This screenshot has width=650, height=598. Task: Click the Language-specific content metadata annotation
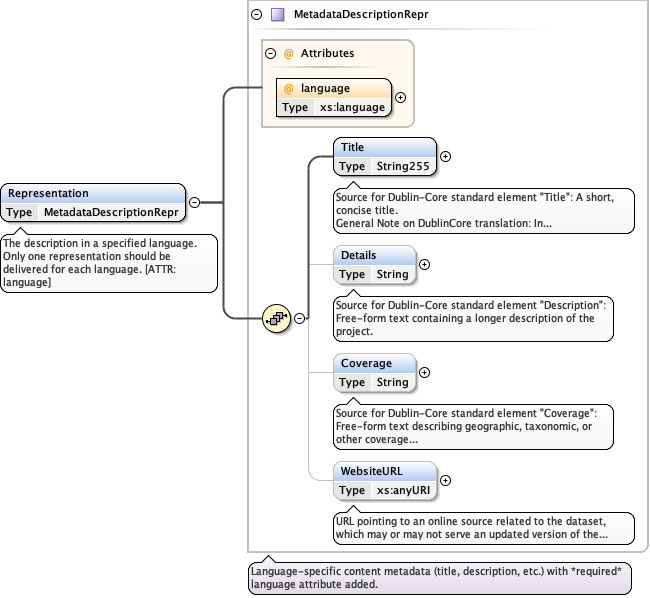(440, 577)
